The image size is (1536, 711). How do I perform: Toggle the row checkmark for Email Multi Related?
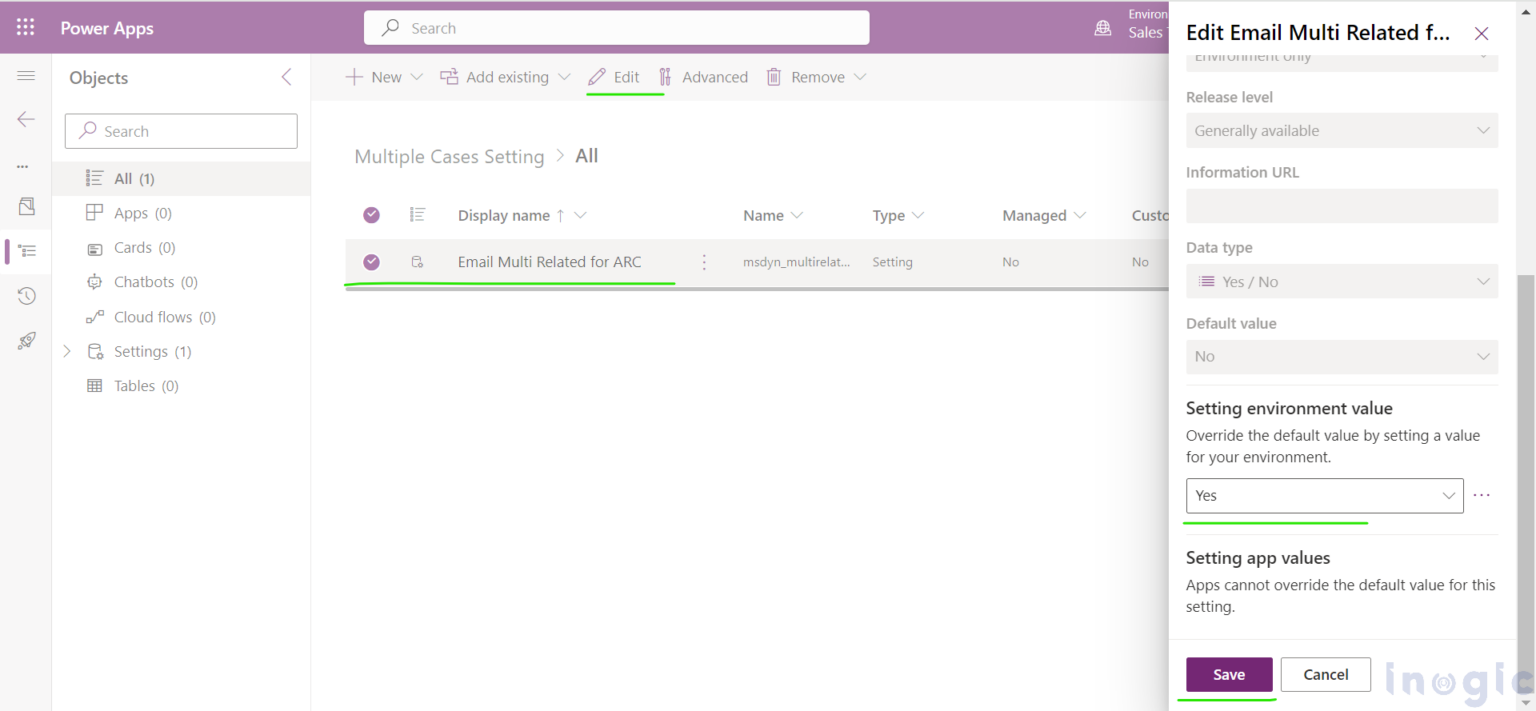coord(371,261)
